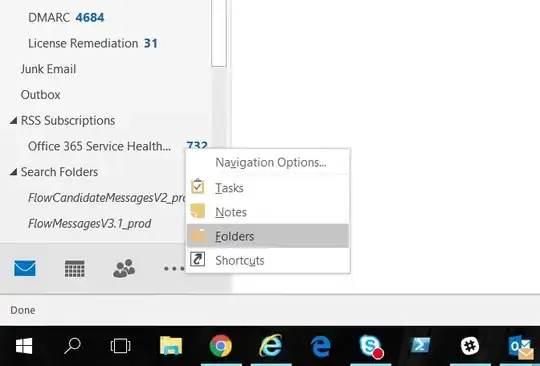This screenshot has width=540, height=366.
Task: Select the Search Folders label
Action: tap(59, 172)
